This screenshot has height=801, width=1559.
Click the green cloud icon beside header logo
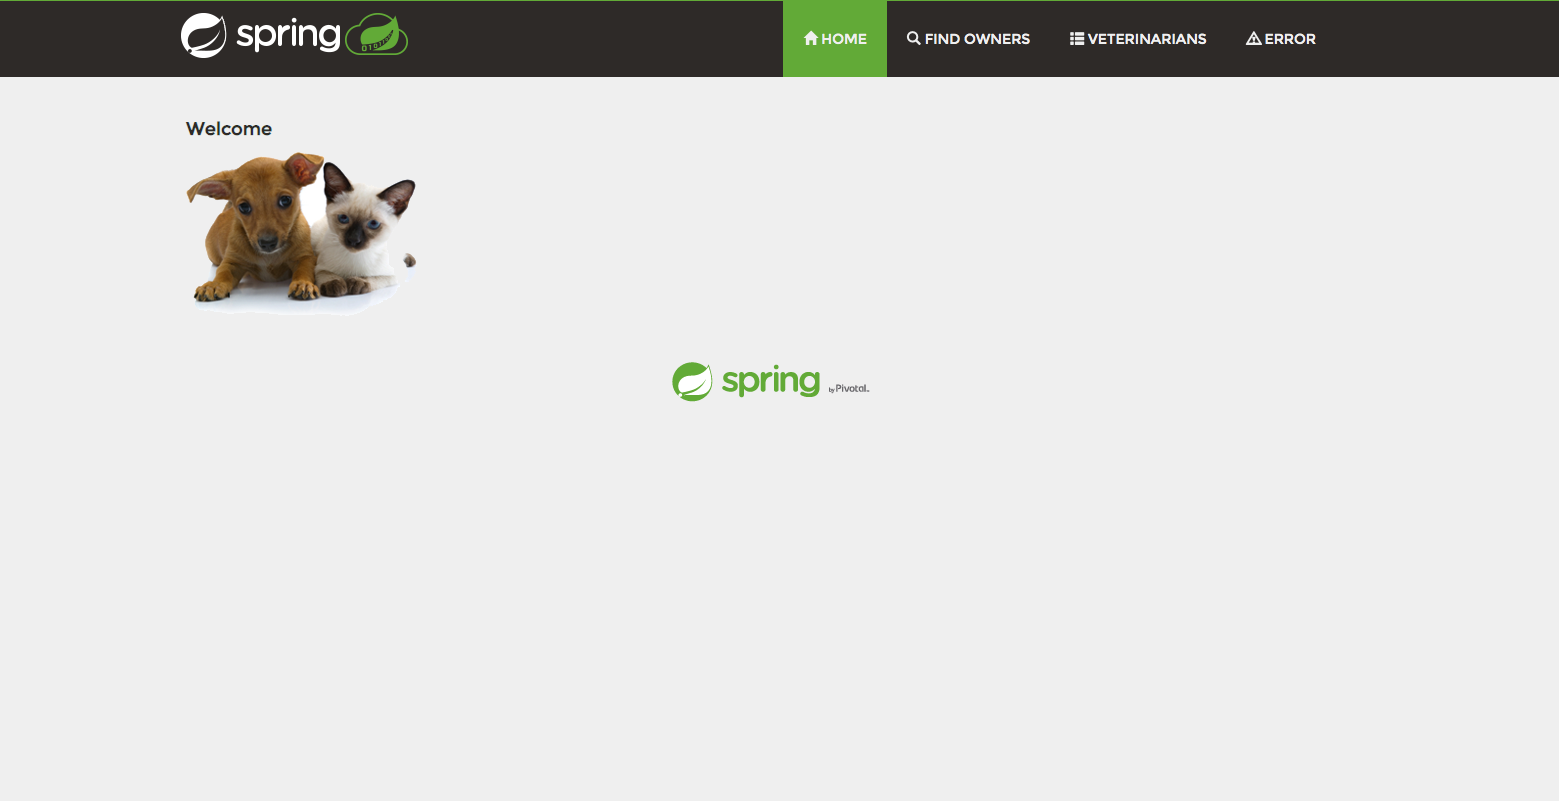pos(376,35)
